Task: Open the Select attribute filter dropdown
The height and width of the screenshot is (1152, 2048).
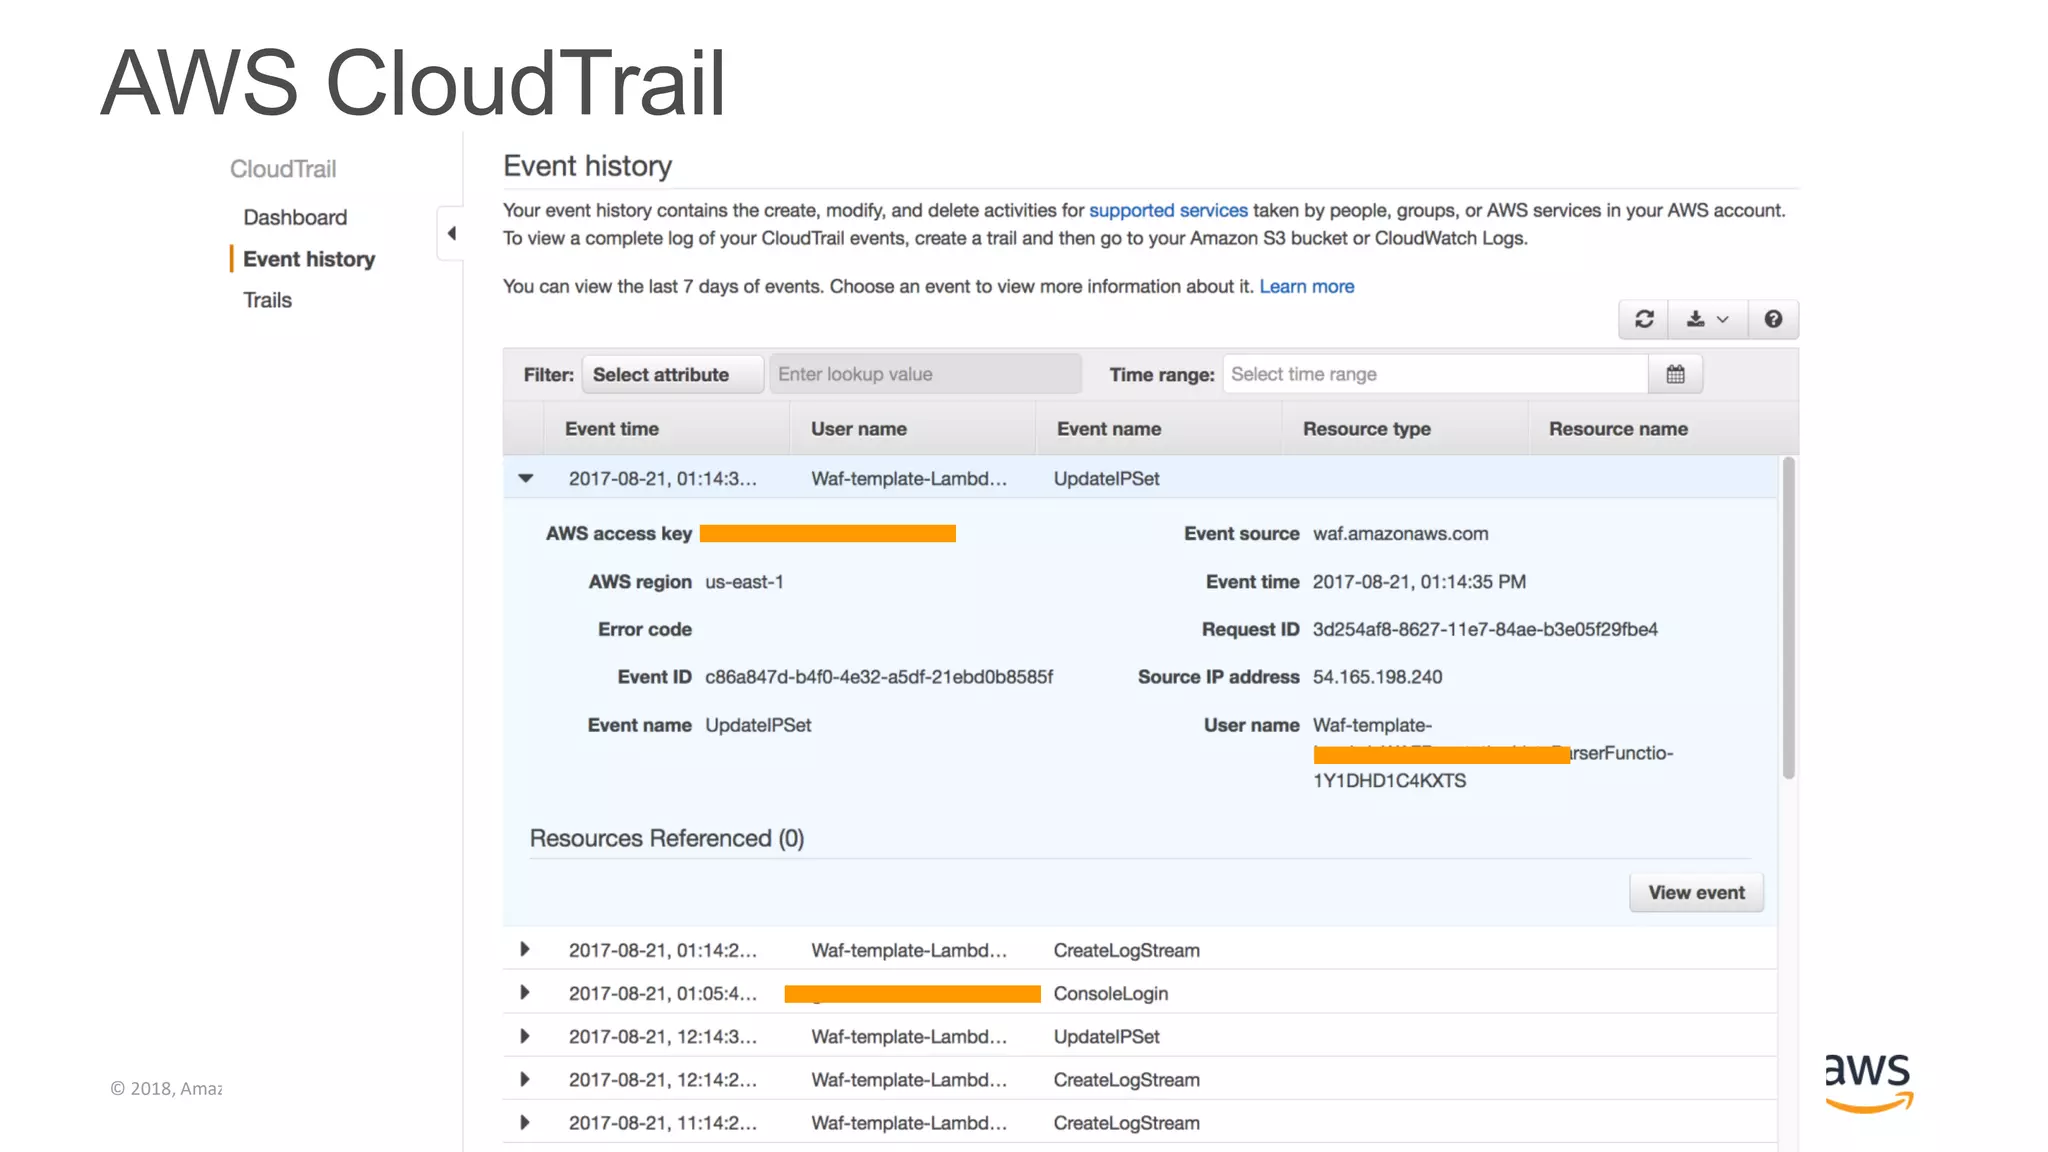Action: [x=673, y=374]
